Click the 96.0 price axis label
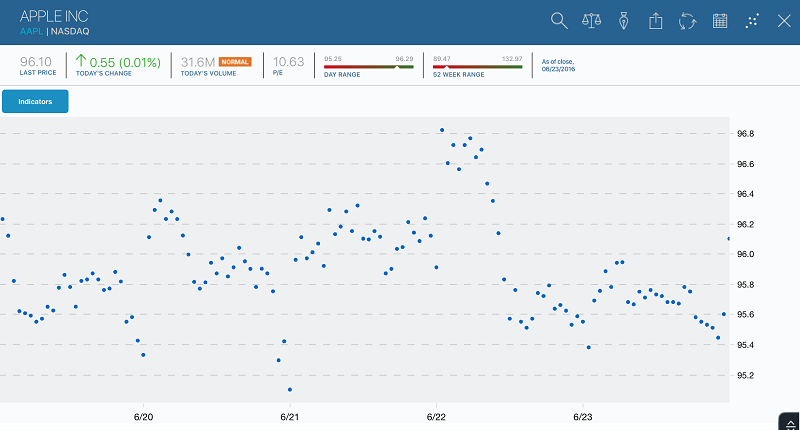The width and height of the screenshot is (800, 430). coord(745,254)
